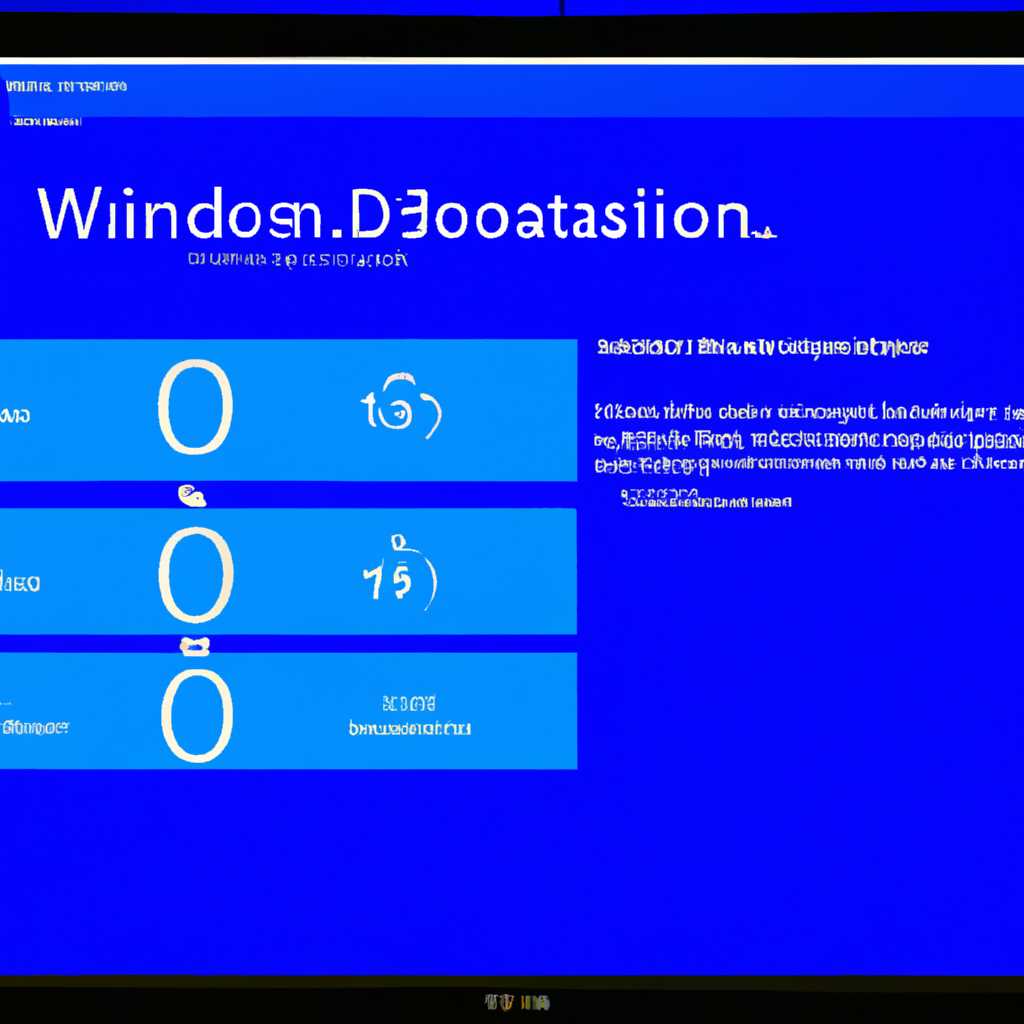Click the small icon between middle and bottom tiles
This screenshot has height=1024, width=1024.
pyautogui.click(x=195, y=647)
